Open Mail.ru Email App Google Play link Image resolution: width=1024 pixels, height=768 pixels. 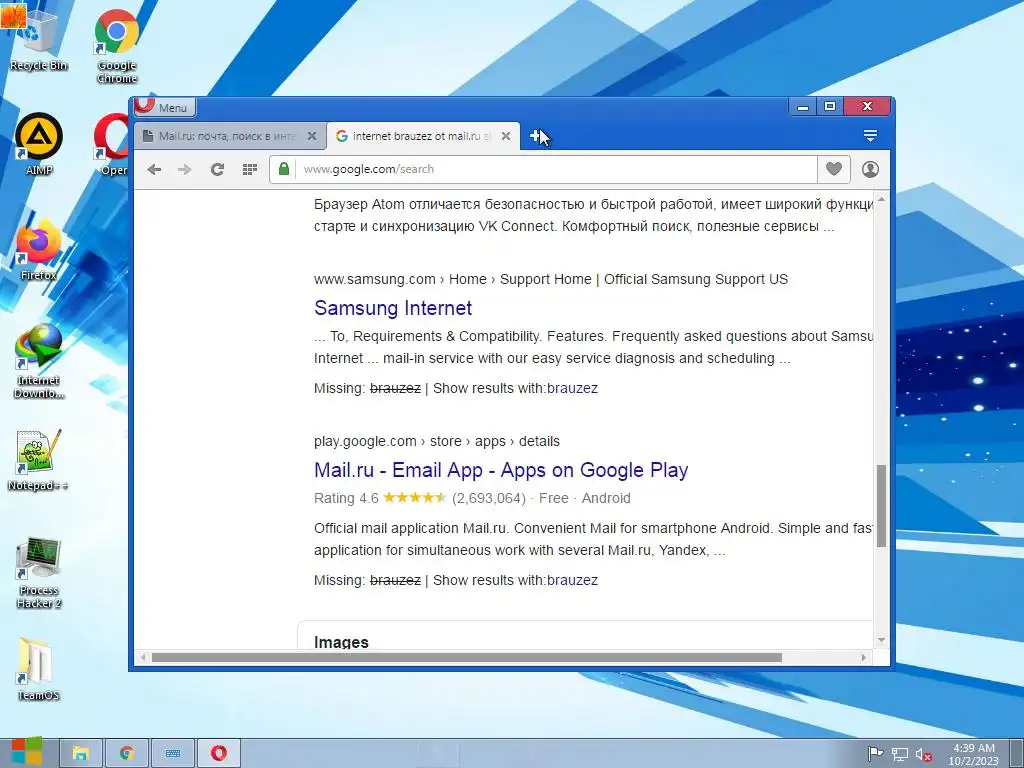pos(501,470)
